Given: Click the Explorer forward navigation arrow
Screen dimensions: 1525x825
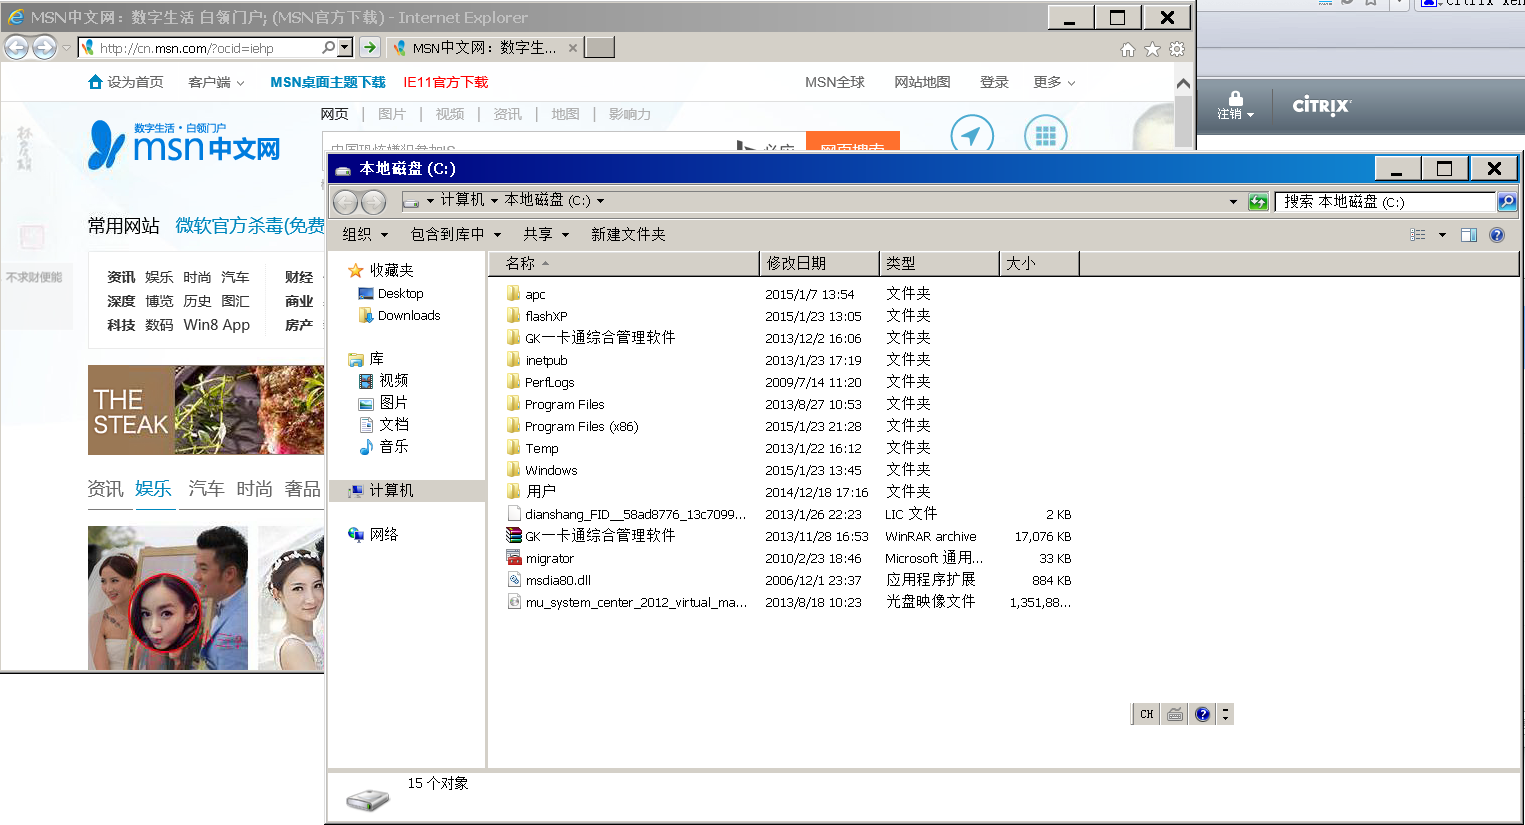Looking at the screenshot, I should pos(373,202).
